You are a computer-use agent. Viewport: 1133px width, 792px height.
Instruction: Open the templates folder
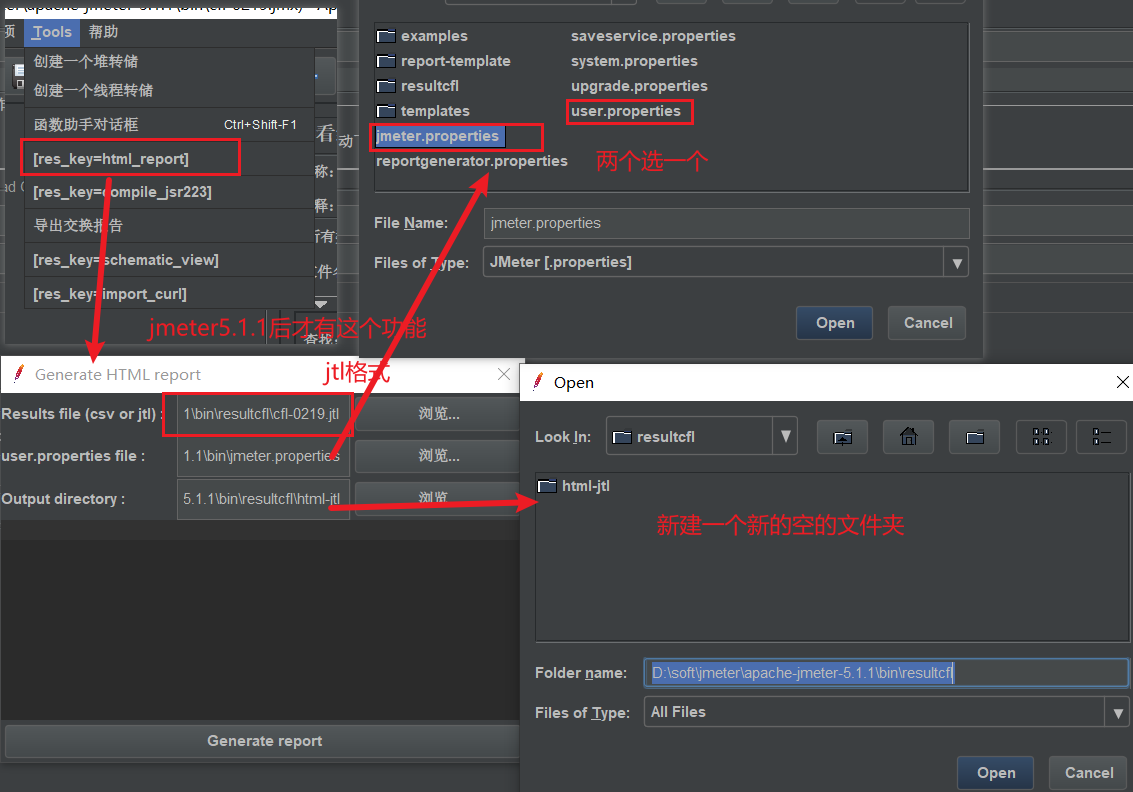(423, 111)
